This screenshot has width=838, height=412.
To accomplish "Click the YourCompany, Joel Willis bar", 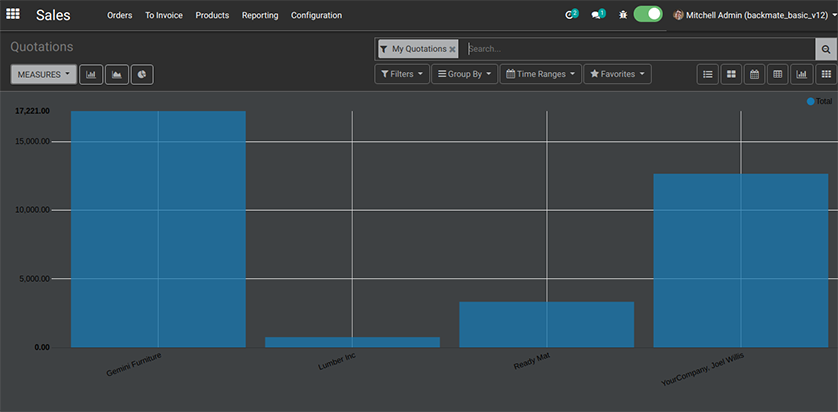I will [741, 260].
